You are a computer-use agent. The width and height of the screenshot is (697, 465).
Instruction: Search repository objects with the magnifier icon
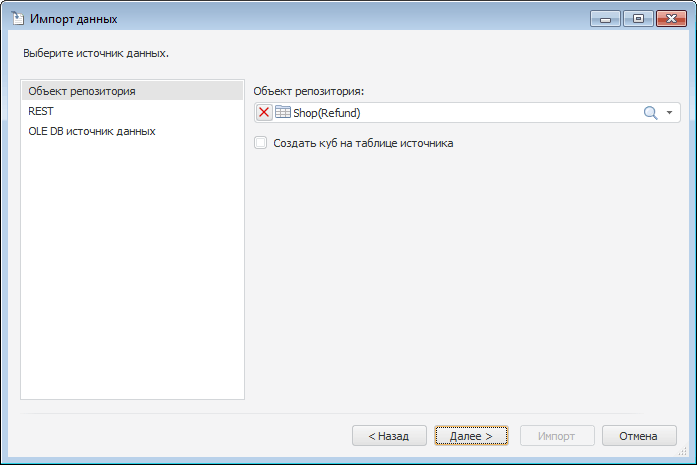coord(650,113)
